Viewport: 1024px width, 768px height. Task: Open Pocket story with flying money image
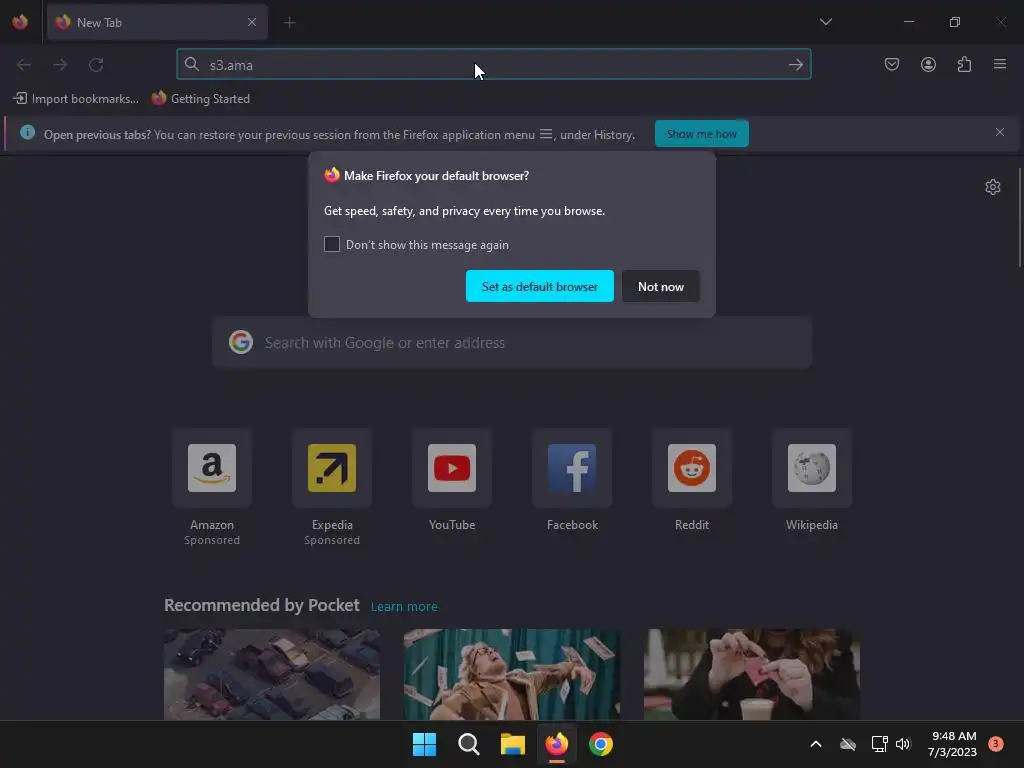click(x=512, y=674)
